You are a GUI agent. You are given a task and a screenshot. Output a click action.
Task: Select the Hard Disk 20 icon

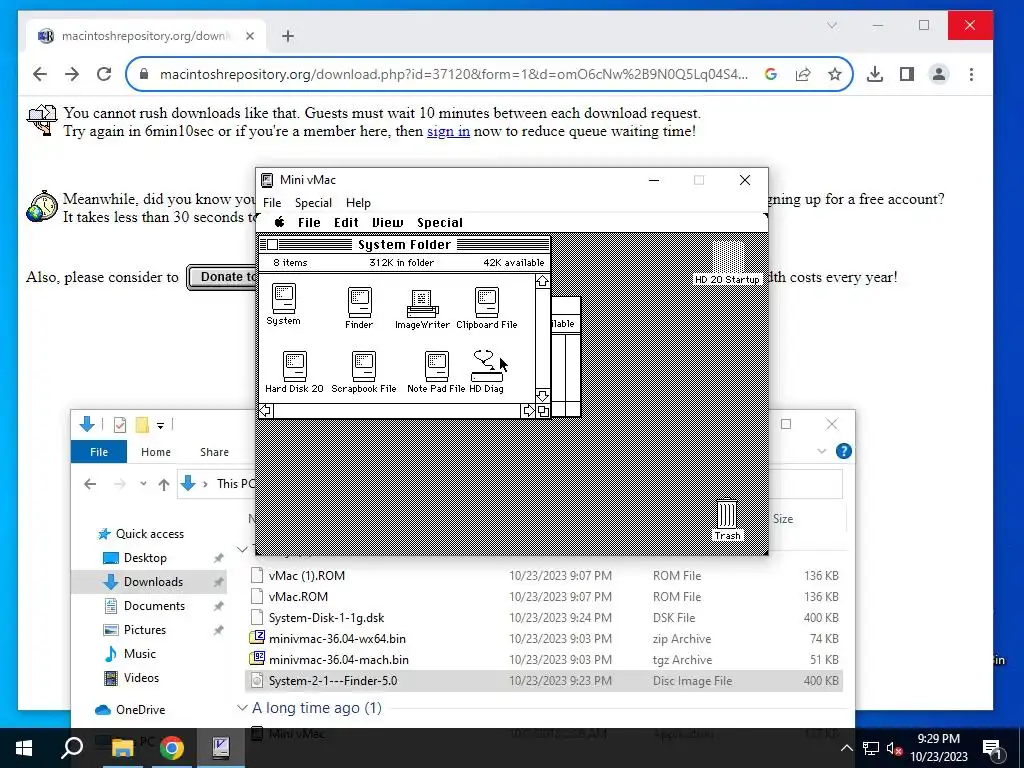[295, 366]
